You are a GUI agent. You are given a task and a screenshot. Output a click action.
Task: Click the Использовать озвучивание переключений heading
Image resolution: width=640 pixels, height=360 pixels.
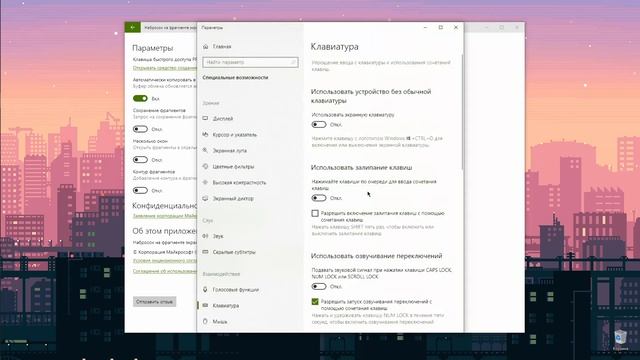click(376, 256)
